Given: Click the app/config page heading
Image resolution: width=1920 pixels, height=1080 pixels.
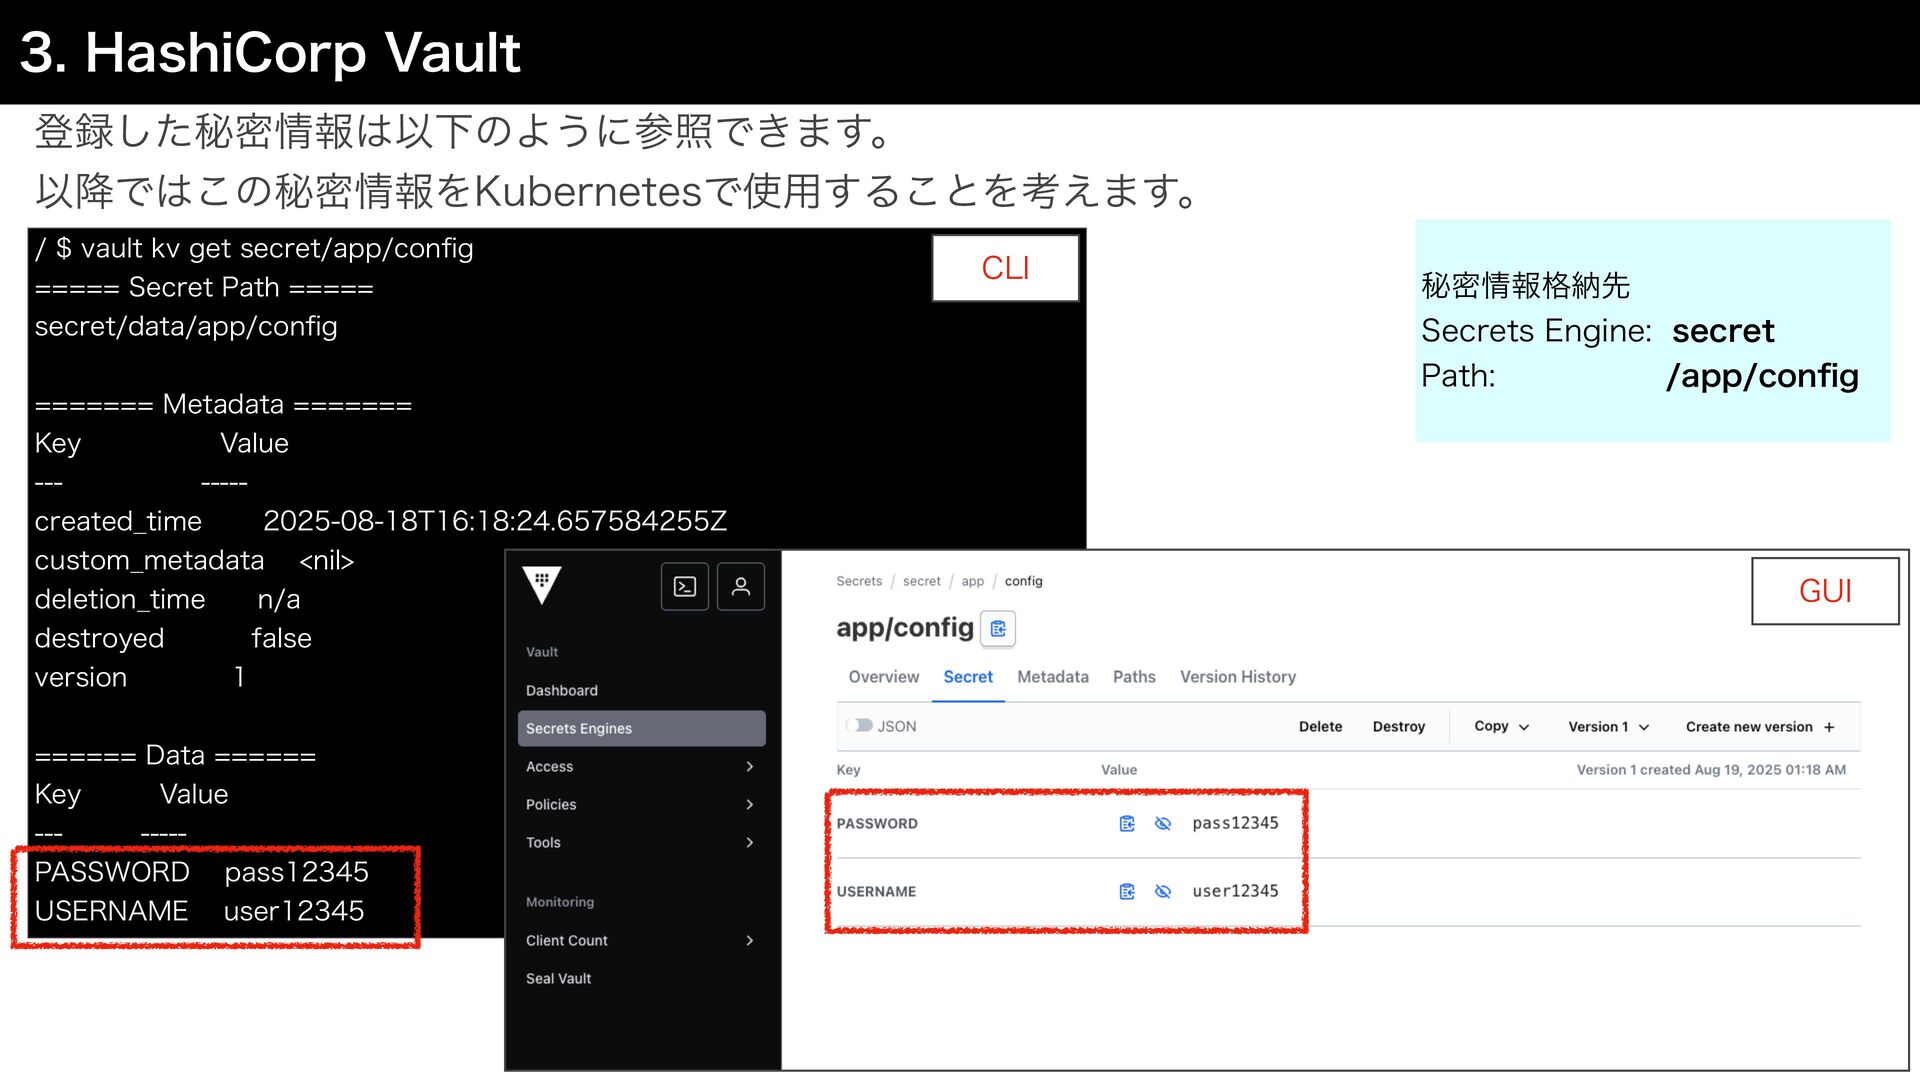Looking at the screenshot, I should click(x=905, y=627).
